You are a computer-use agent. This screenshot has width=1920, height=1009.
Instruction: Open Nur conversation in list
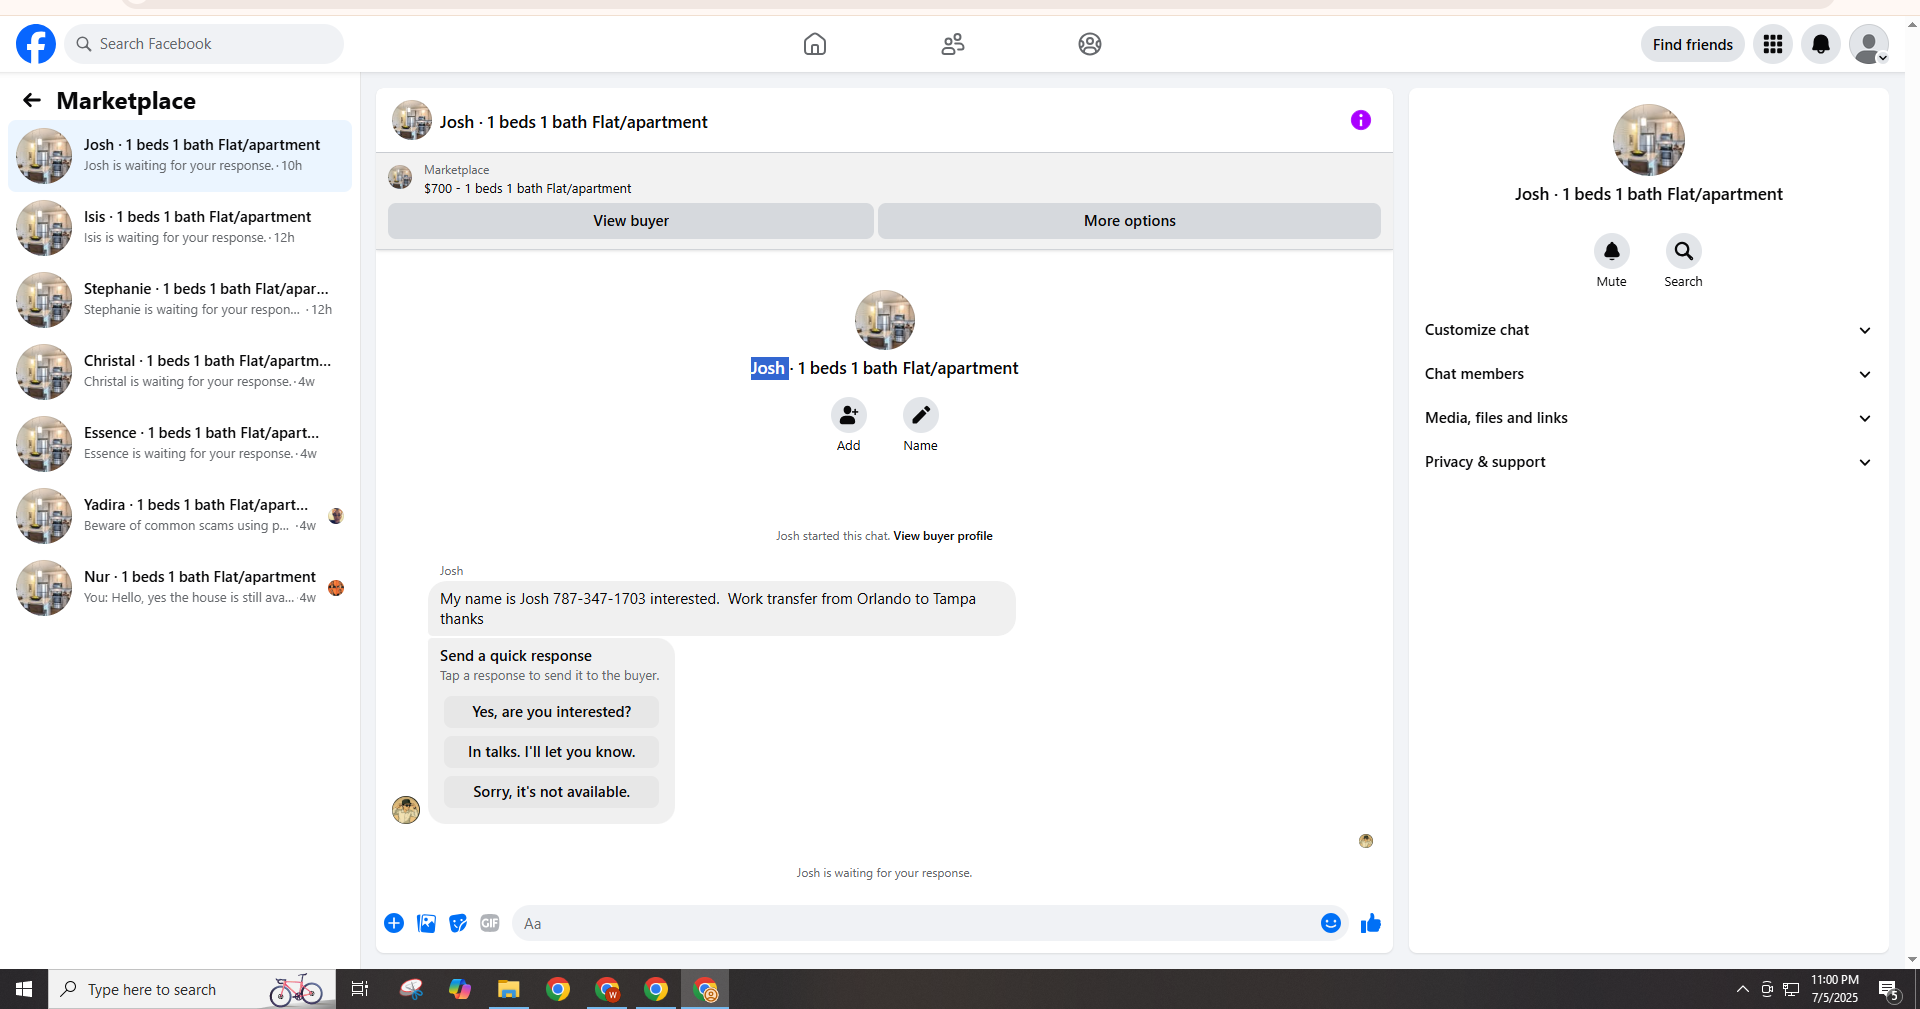(180, 588)
